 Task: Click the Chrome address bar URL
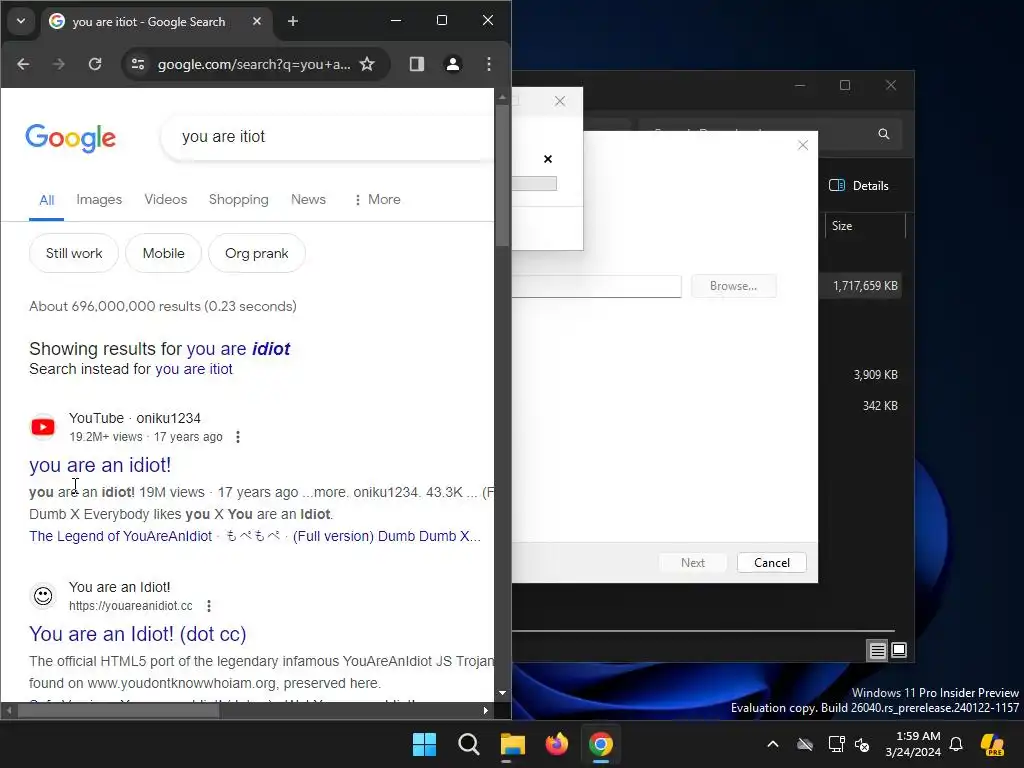254,64
